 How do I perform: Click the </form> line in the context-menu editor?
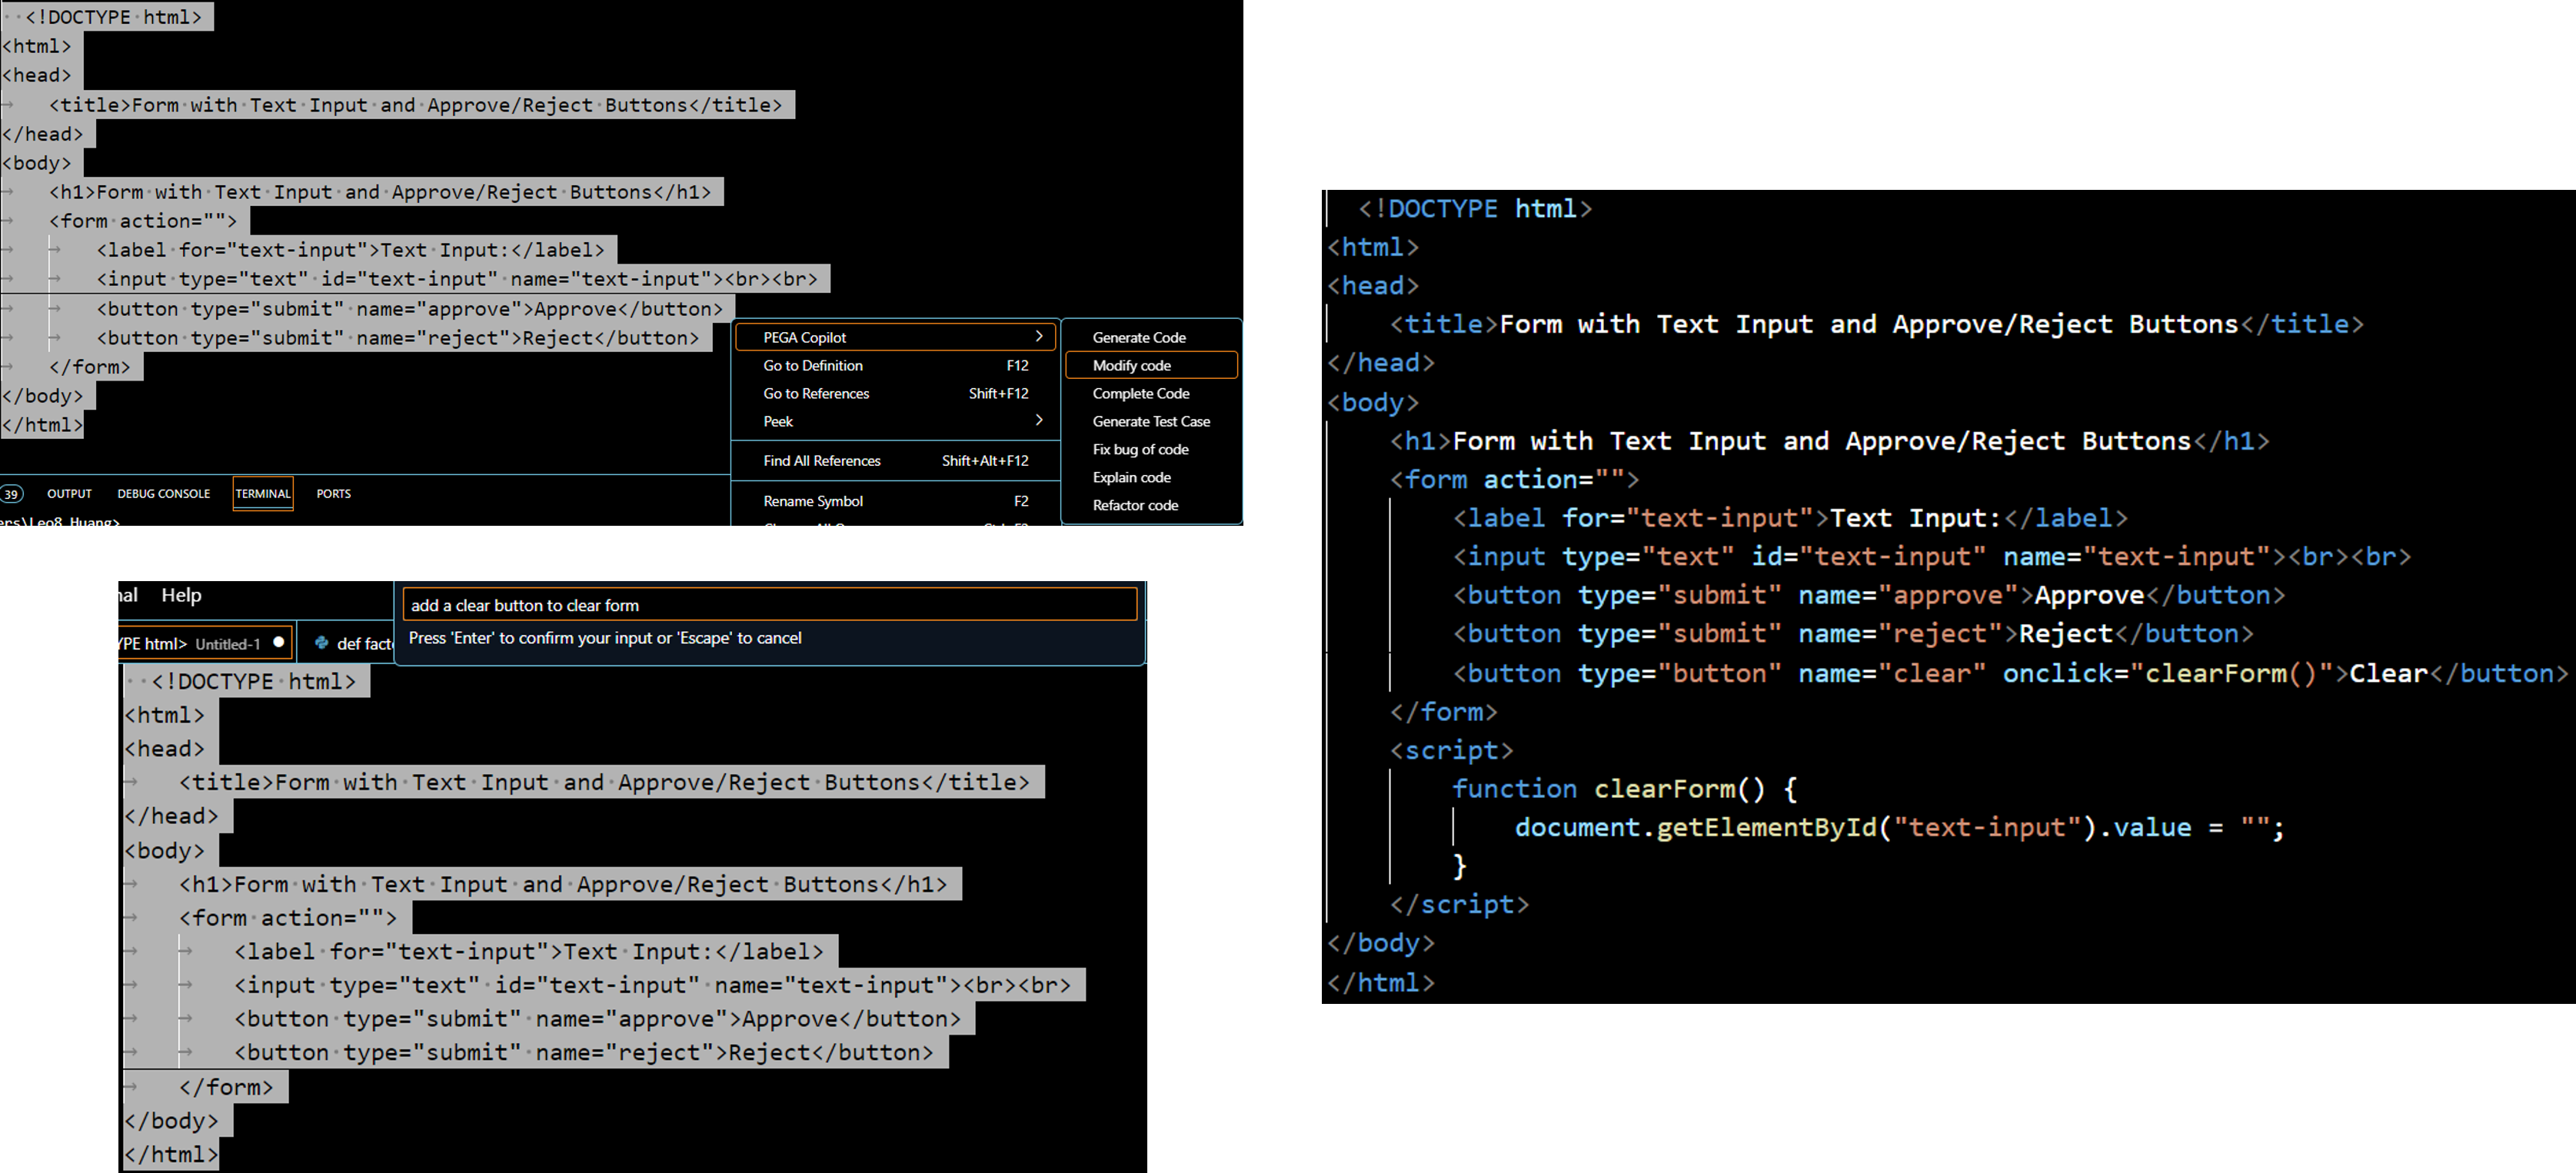pos(90,367)
